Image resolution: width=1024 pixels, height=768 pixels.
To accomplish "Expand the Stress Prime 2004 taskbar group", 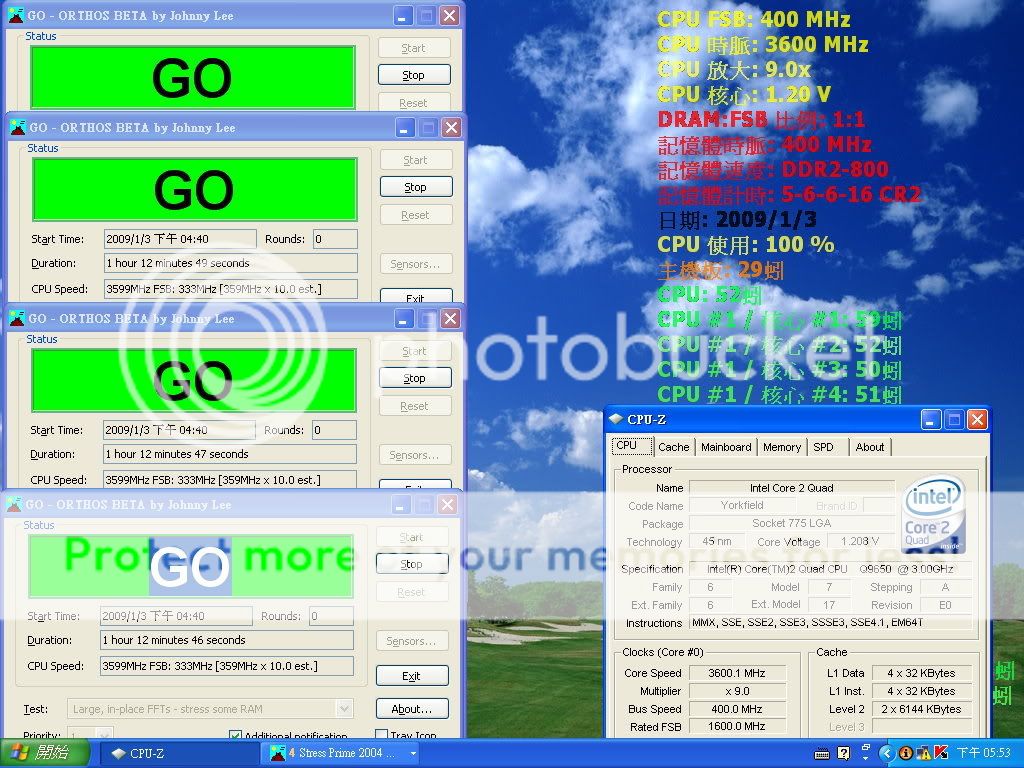I will pyautogui.click(x=413, y=753).
